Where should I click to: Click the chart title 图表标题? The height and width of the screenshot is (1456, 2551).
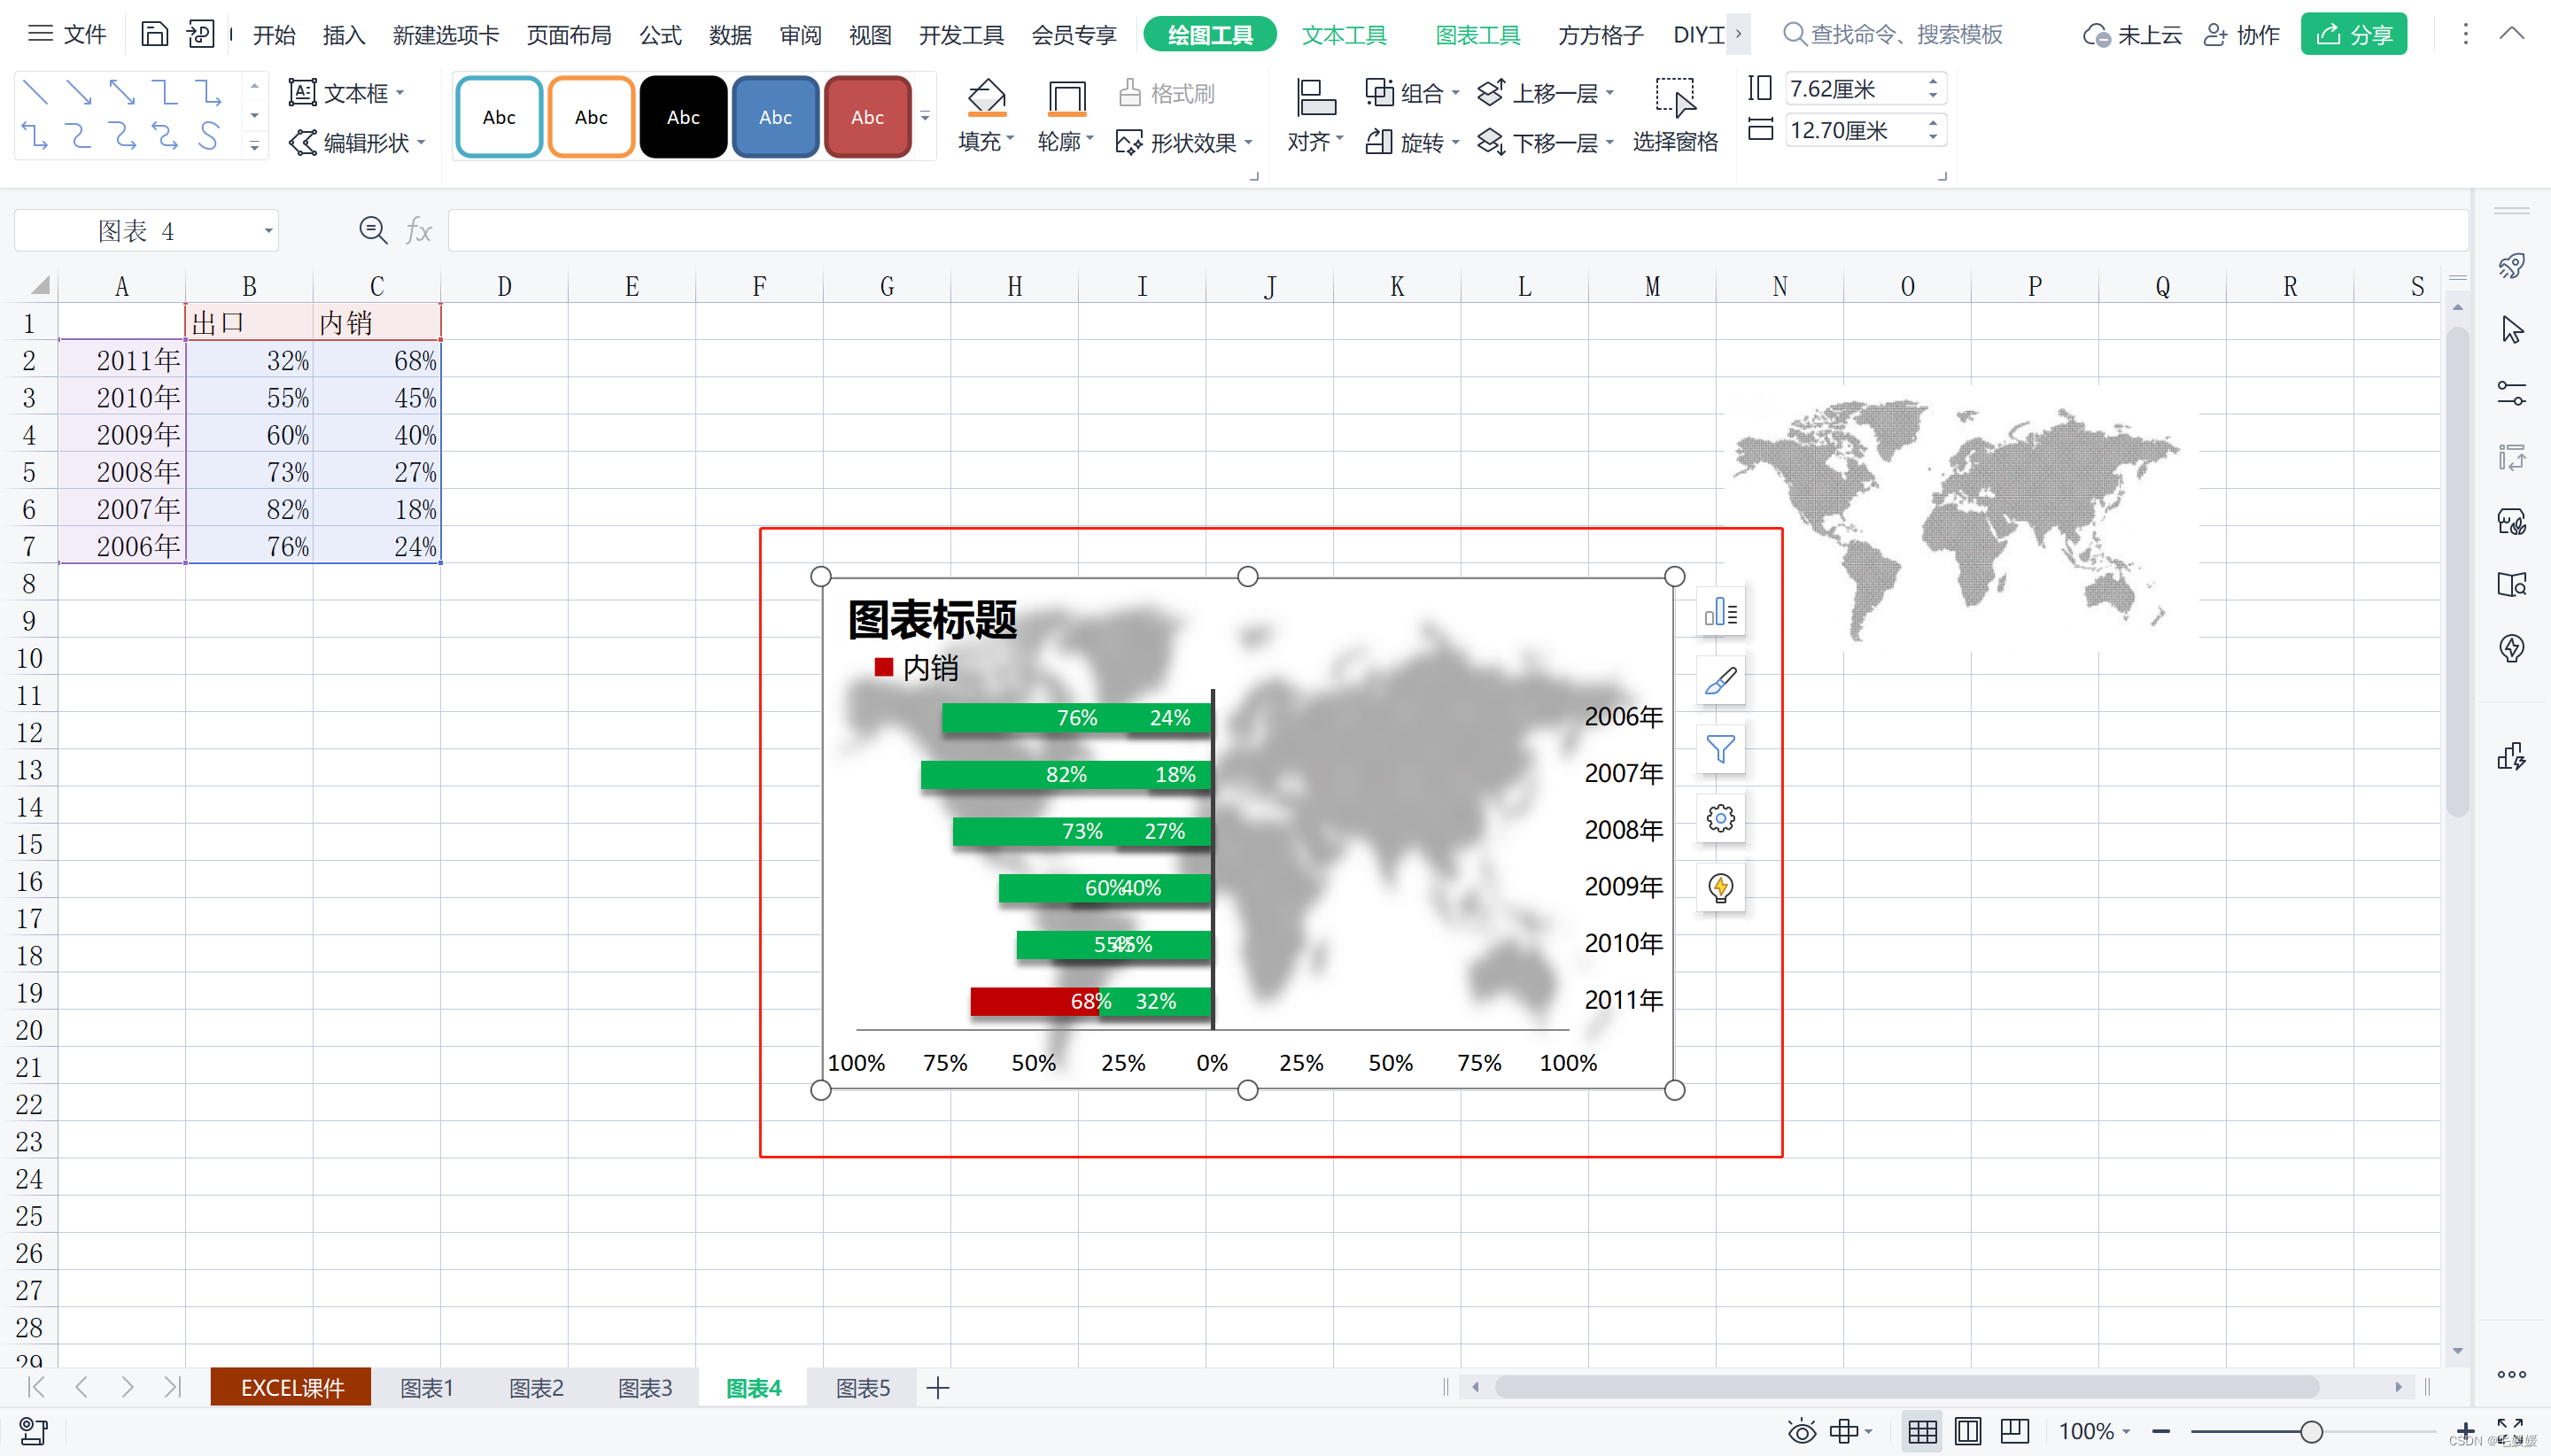(932, 620)
